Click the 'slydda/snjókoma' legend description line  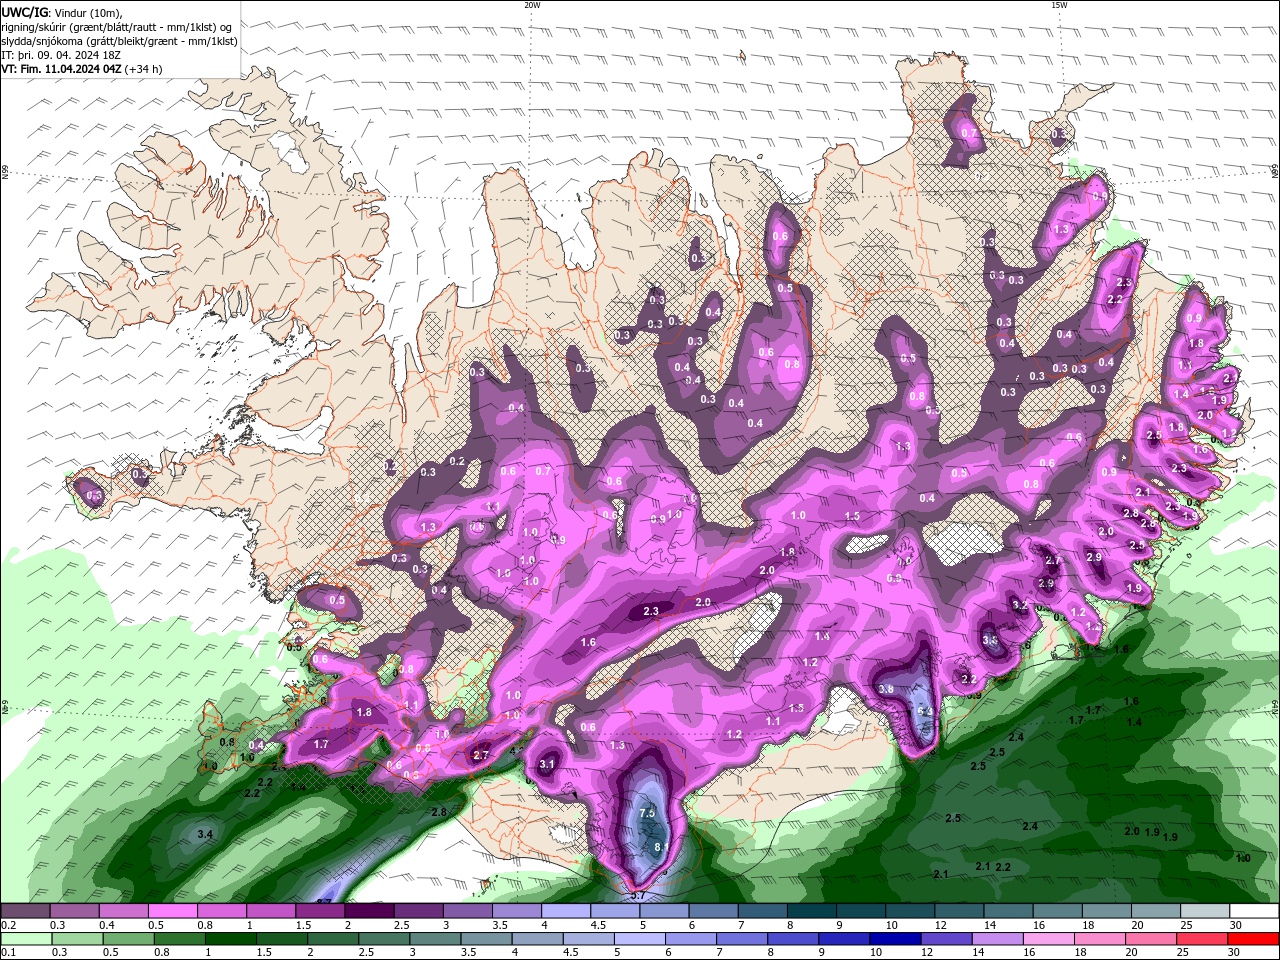tap(119, 41)
